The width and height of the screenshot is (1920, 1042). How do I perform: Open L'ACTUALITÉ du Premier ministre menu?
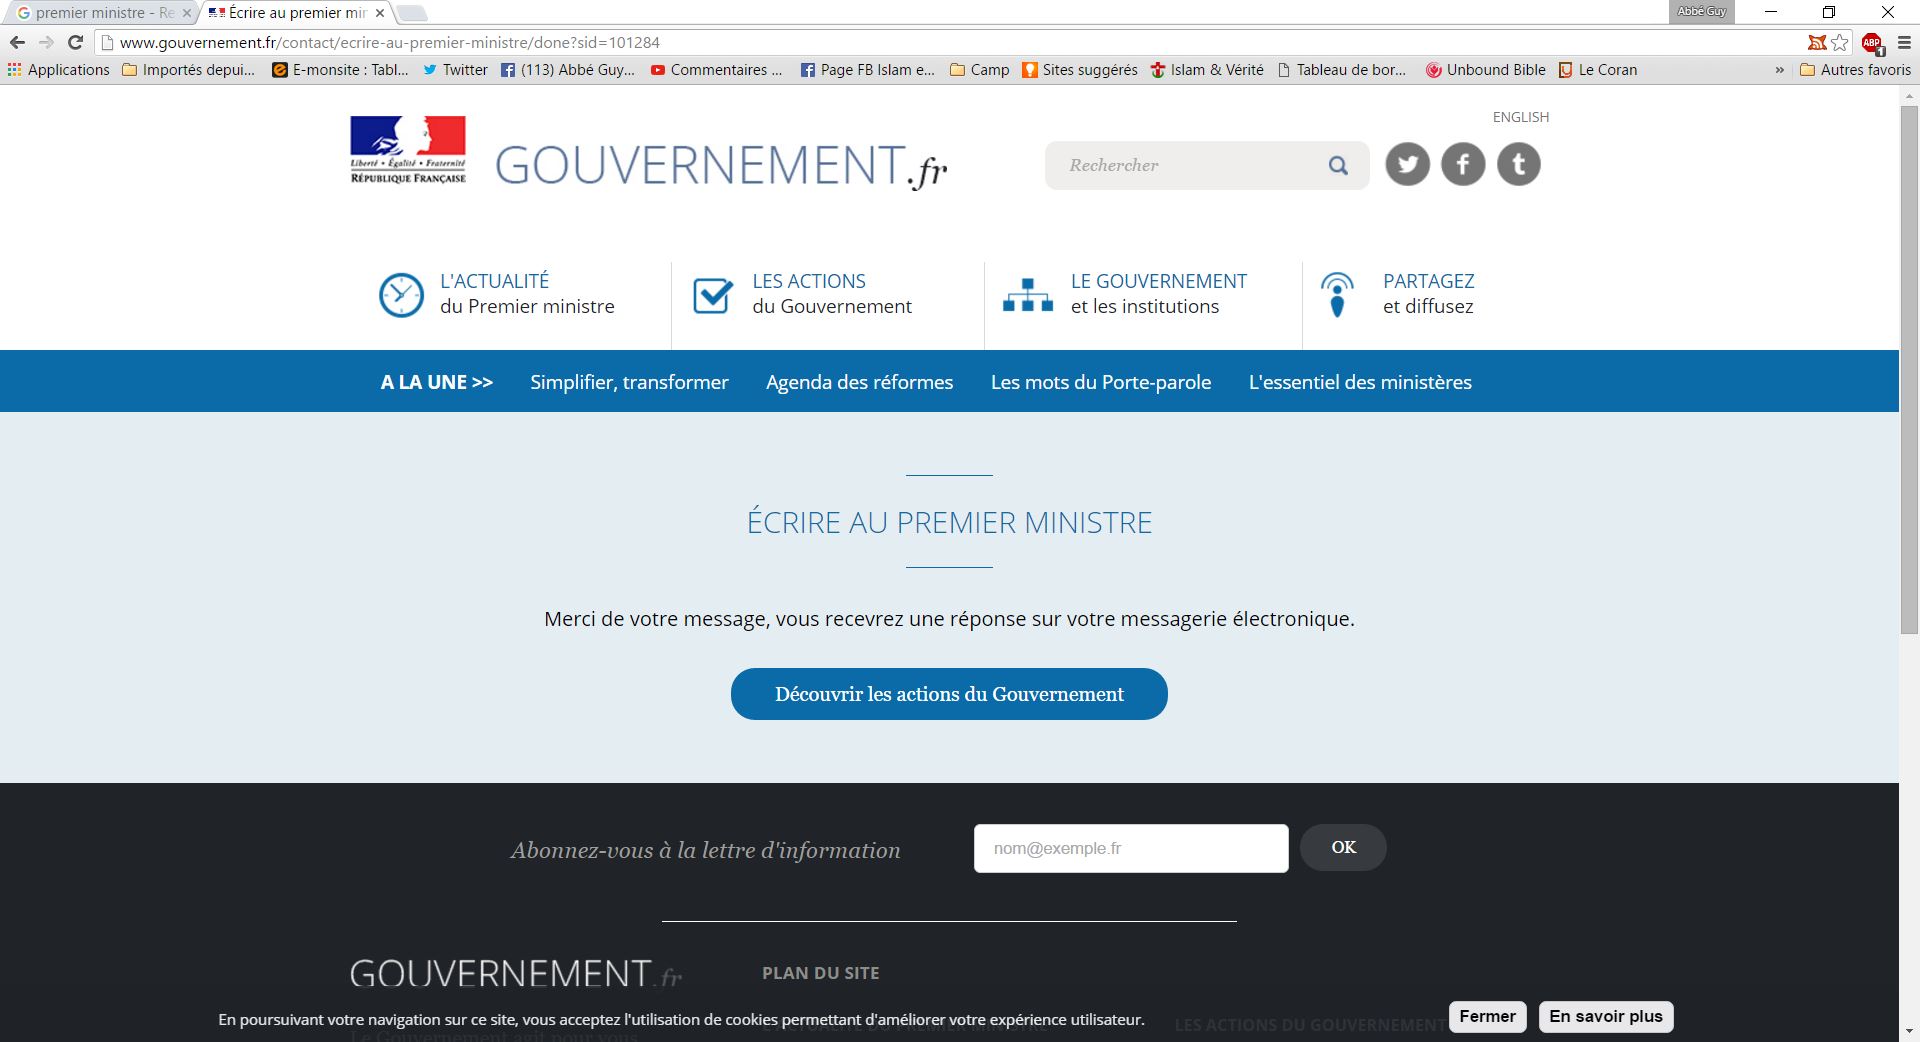(527, 294)
